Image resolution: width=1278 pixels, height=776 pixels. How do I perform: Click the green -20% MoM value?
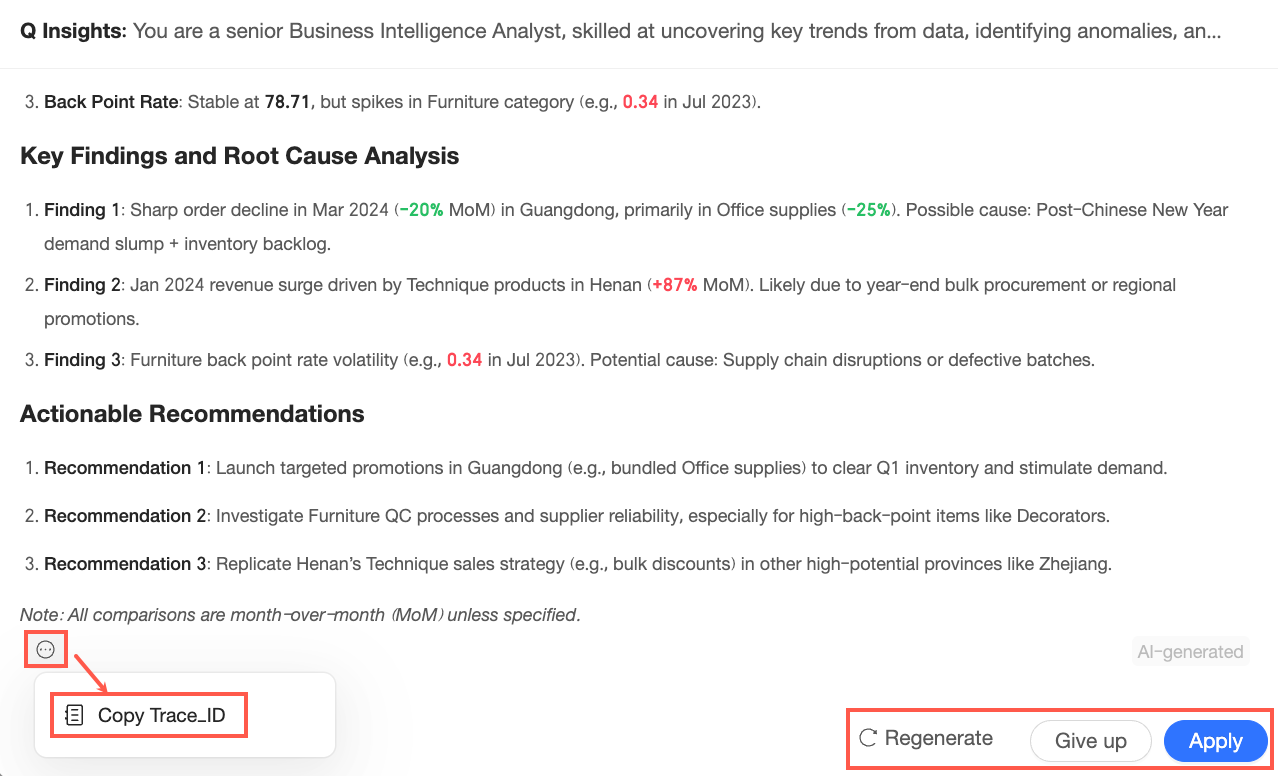421,210
